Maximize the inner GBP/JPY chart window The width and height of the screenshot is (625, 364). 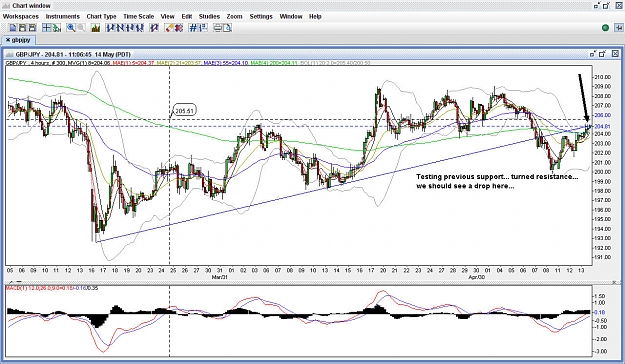603,53
